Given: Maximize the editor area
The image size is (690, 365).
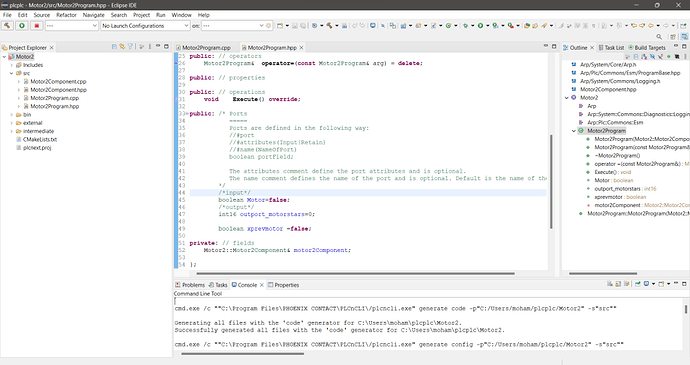Looking at the screenshot, I should [554, 46].
